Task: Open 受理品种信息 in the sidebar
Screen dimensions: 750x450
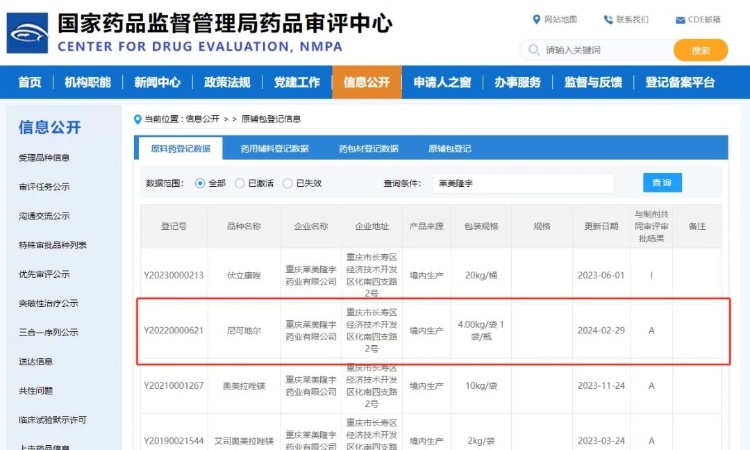Action: click(x=44, y=157)
